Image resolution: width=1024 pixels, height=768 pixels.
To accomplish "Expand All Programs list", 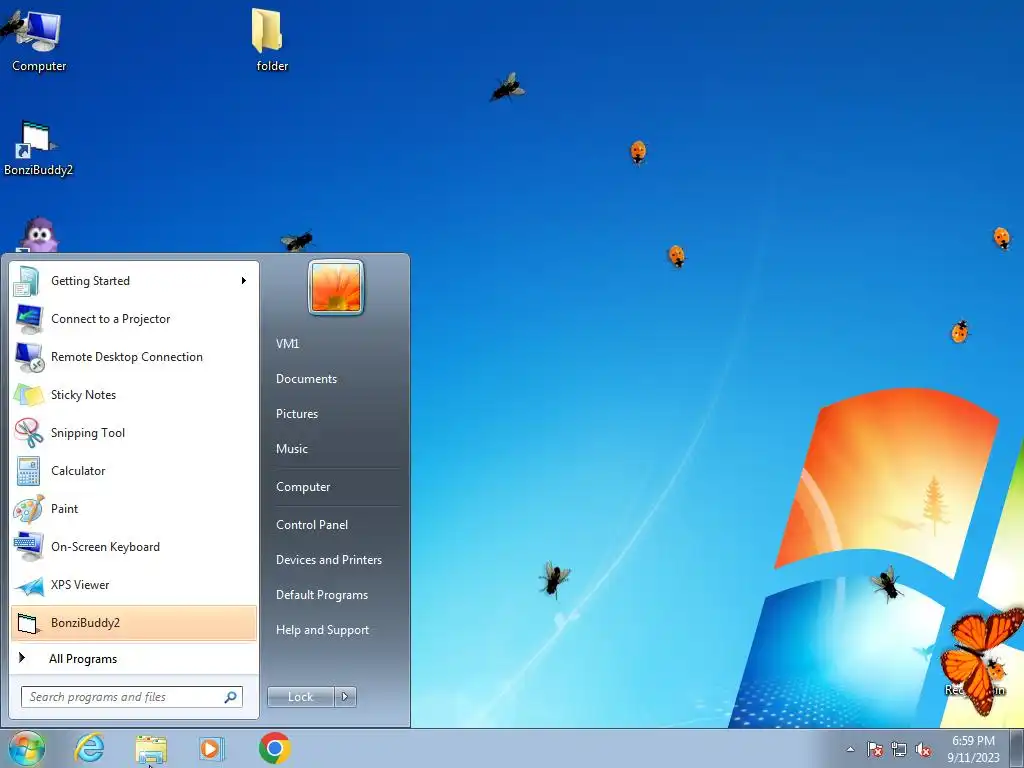I will tap(134, 658).
